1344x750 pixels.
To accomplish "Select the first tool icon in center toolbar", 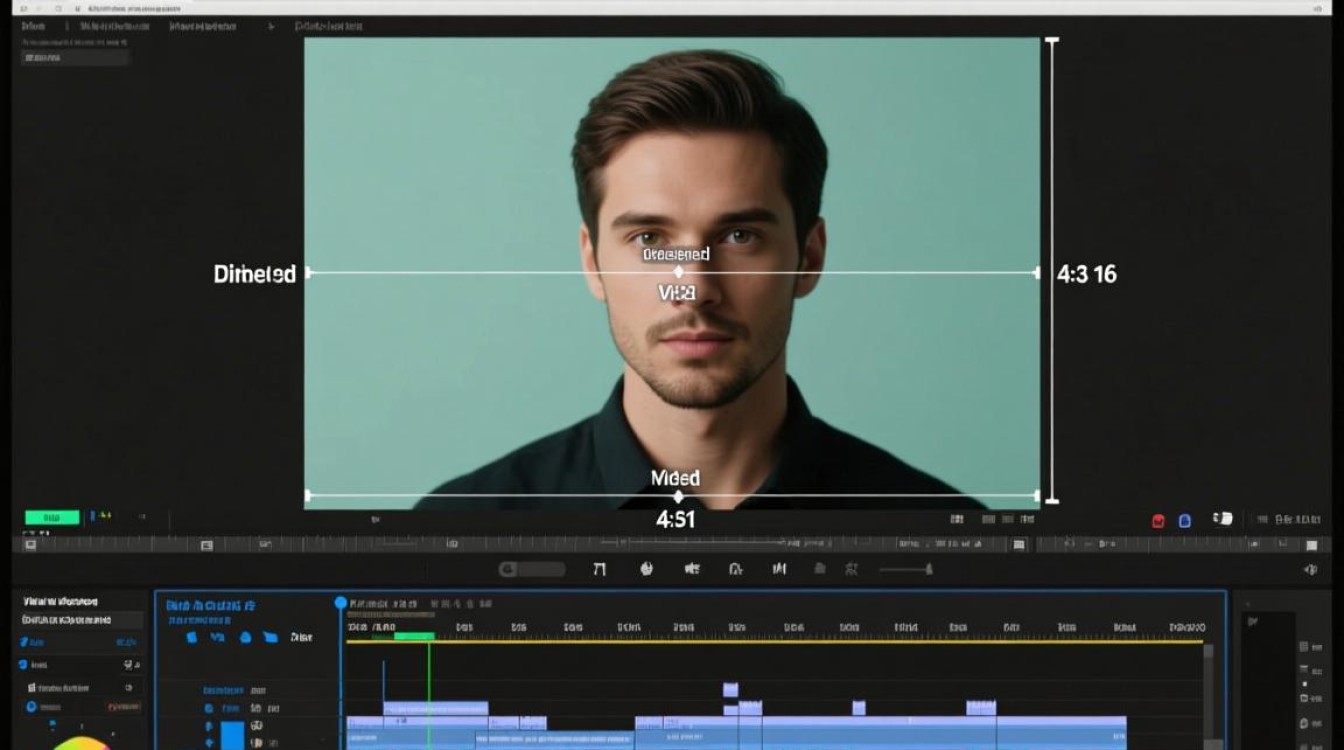I will [599, 569].
